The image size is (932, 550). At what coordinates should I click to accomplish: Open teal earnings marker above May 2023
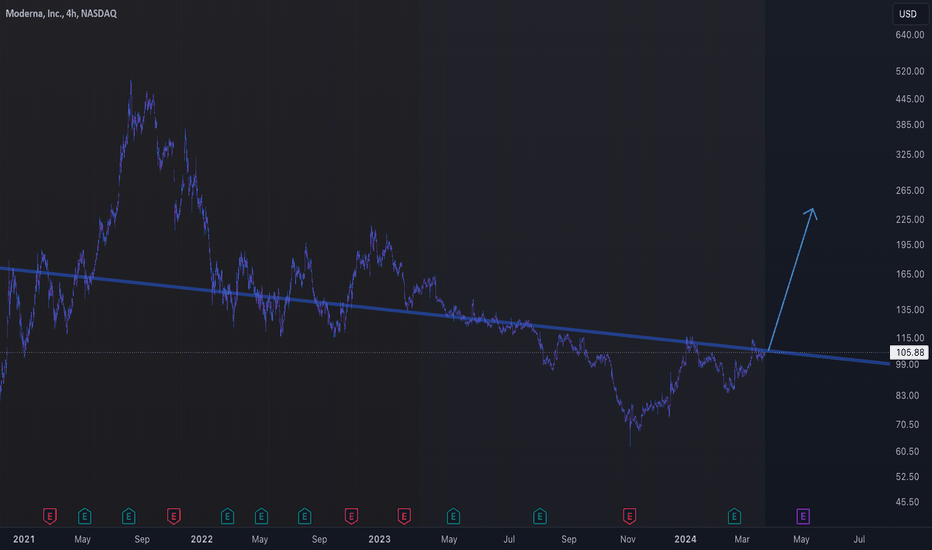pyautogui.click(x=453, y=516)
